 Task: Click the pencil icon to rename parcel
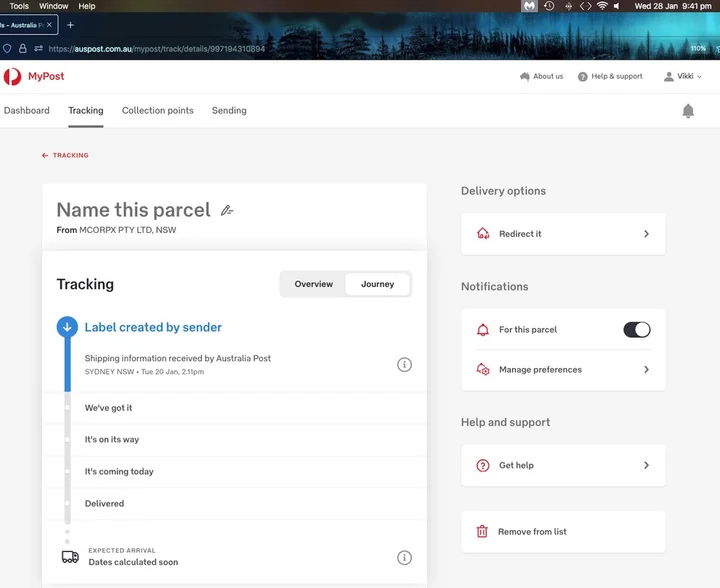tap(227, 210)
